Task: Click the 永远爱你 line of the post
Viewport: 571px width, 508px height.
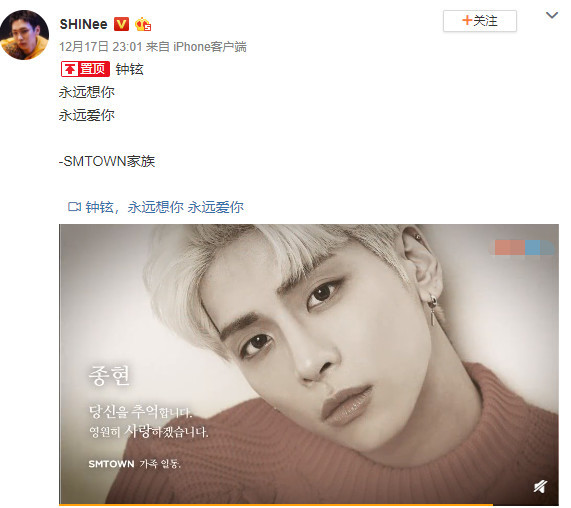Action: [87, 115]
